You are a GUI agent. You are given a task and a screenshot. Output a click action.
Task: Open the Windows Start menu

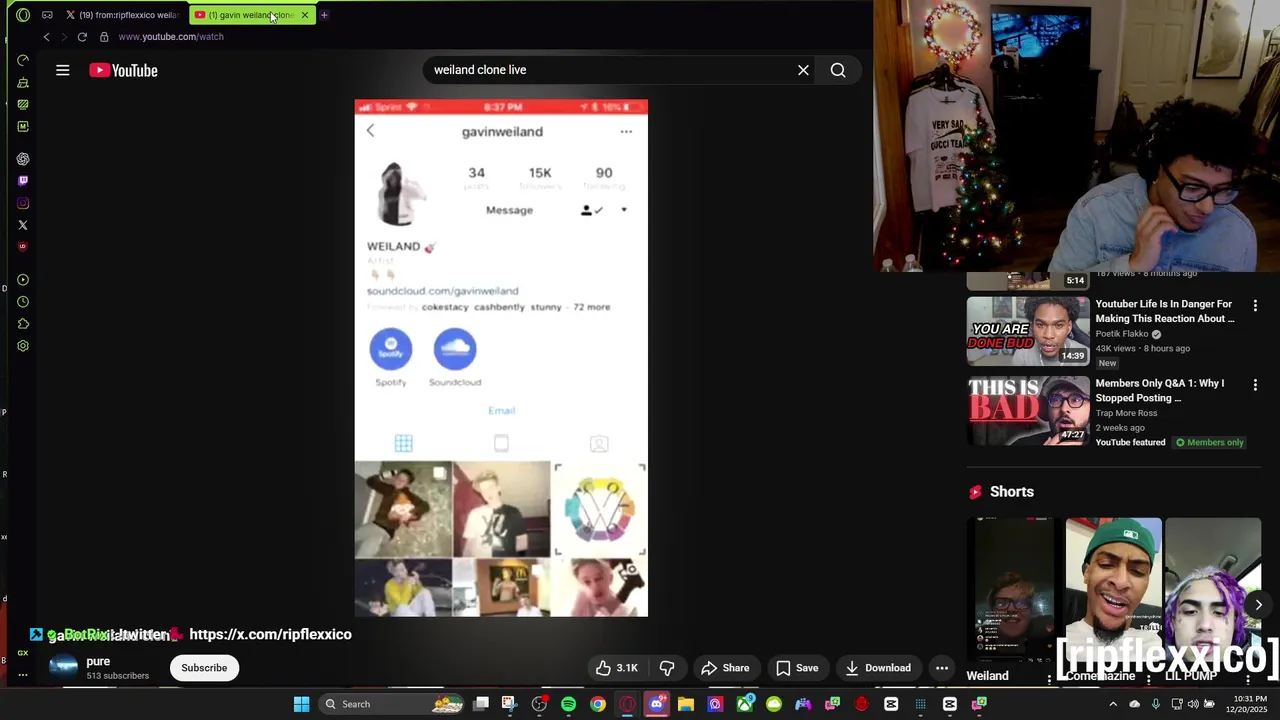[301, 704]
